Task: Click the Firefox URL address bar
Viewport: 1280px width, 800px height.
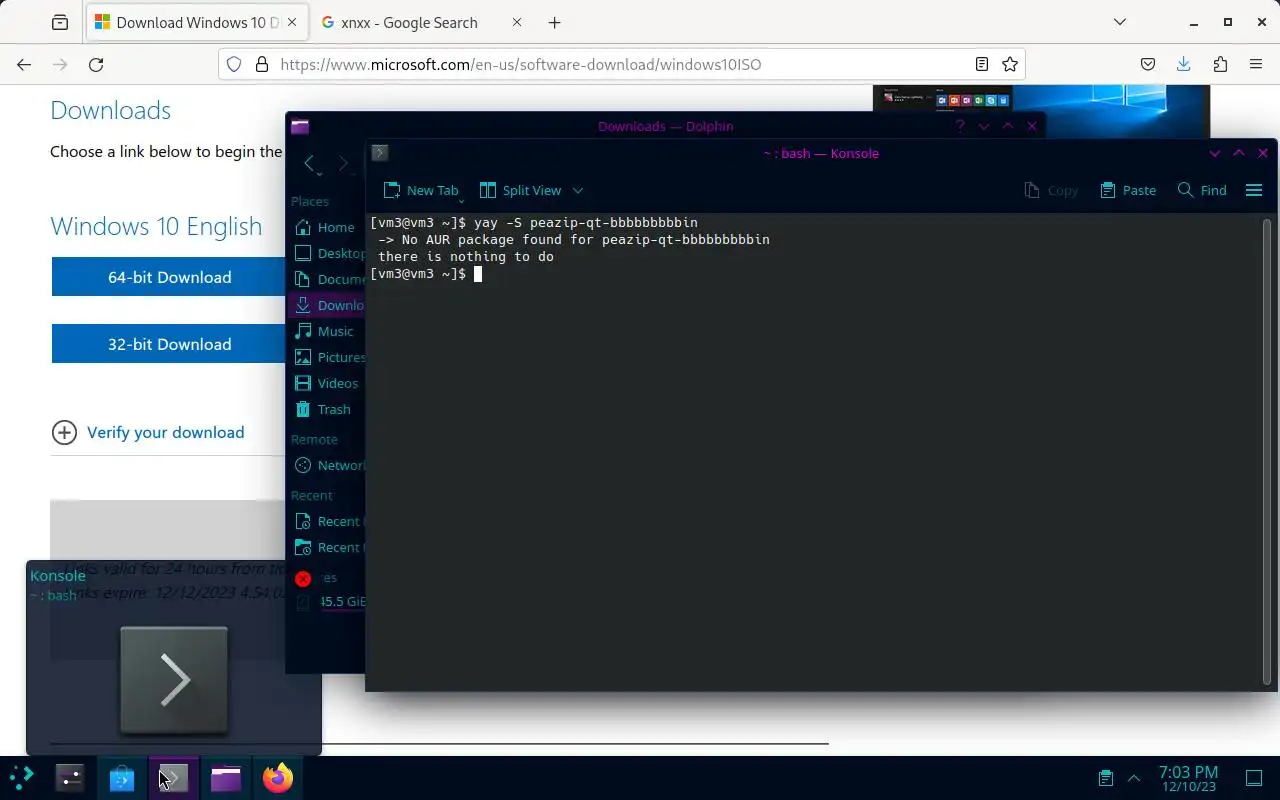Action: click(620, 64)
